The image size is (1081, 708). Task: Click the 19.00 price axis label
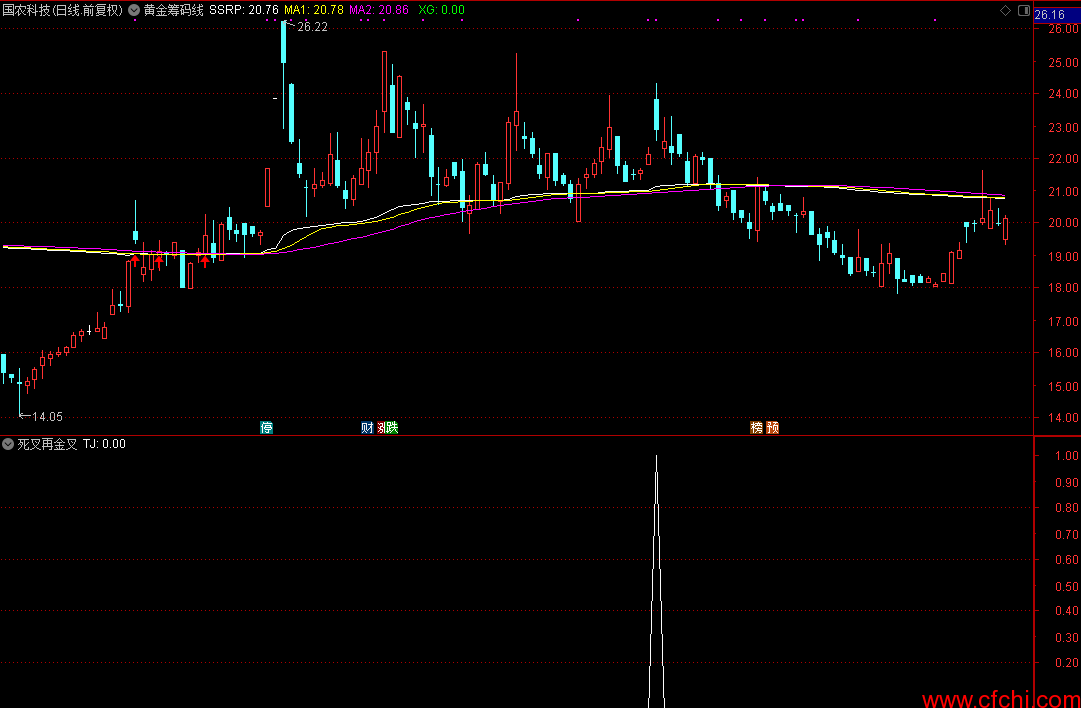(x=1063, y=256)
